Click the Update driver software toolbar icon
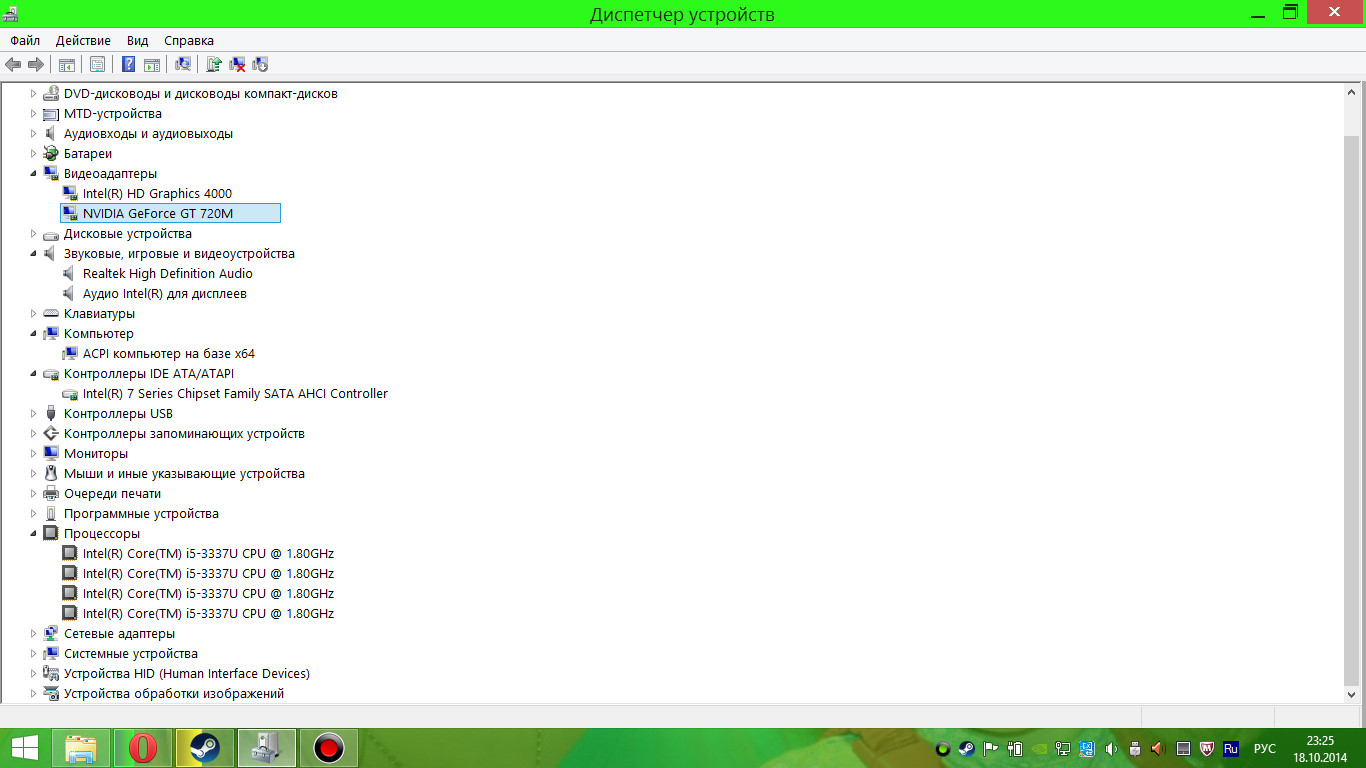 [213, 65]
